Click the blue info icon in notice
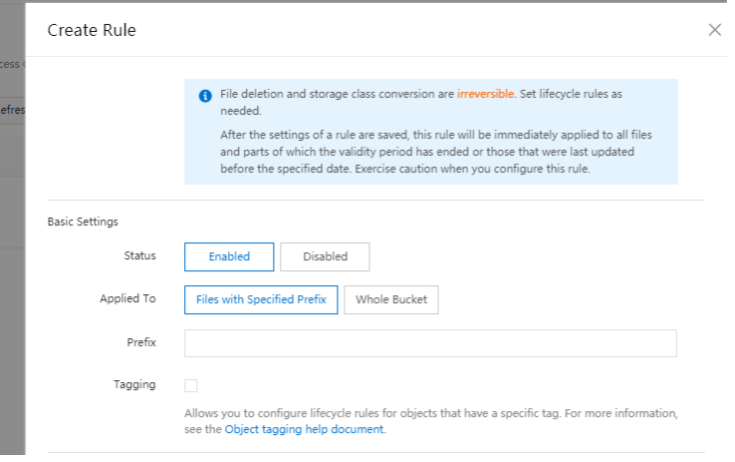This screenshot has height=462, width=735. pyautogui.click(x=205, y=96)
